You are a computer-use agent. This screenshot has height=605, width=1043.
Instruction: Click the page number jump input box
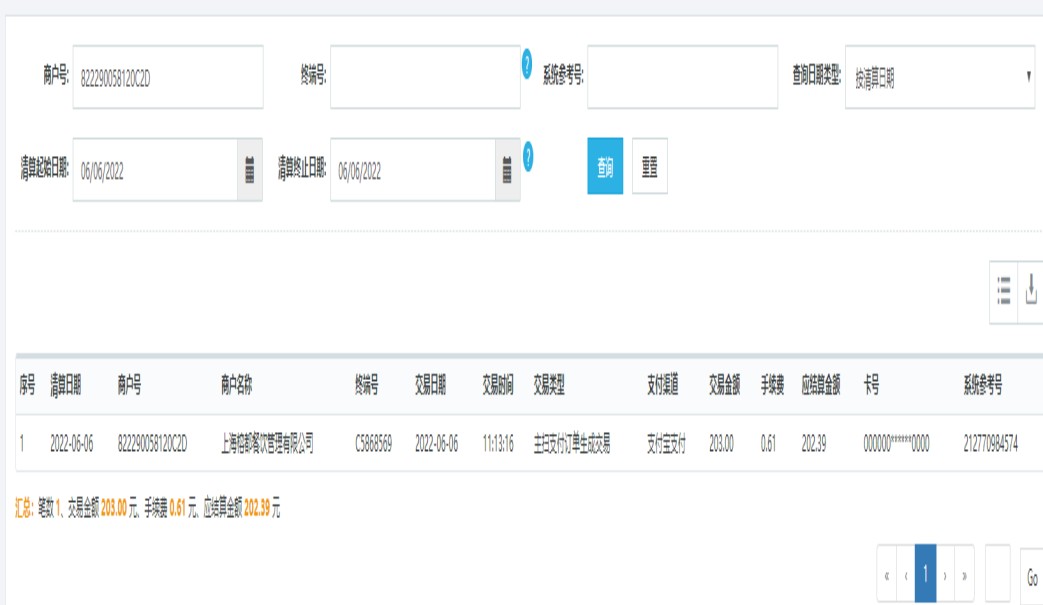coord(997,576)
